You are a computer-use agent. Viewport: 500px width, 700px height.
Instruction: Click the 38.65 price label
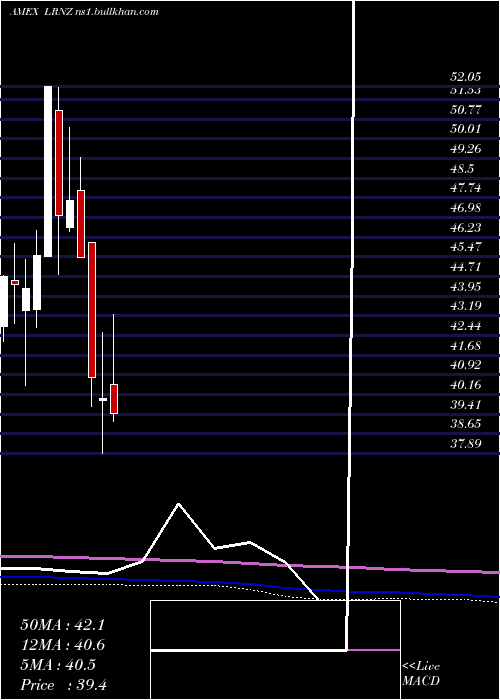(x=466, y=424)
